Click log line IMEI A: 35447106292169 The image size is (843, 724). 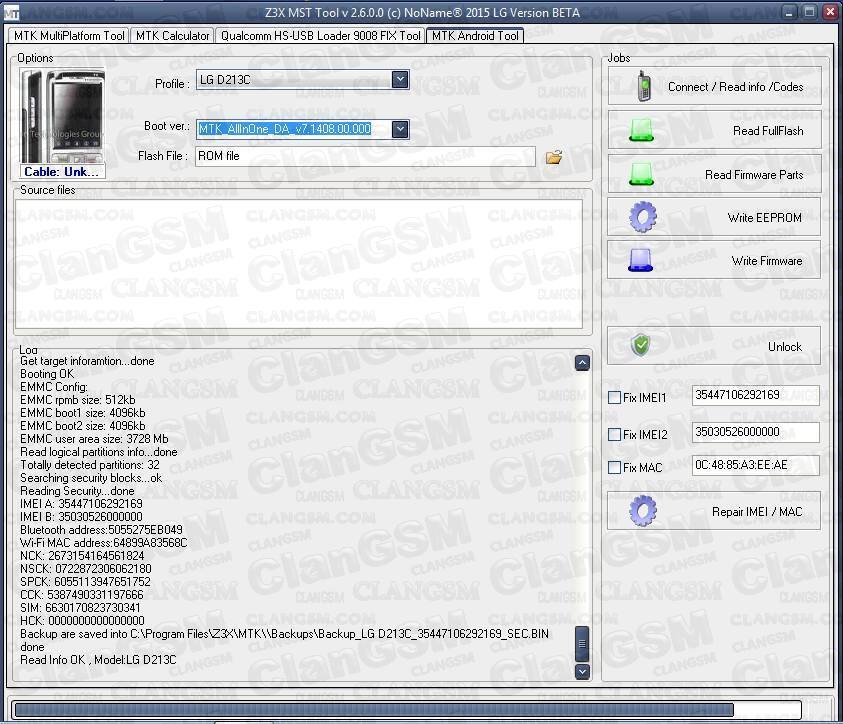(81, 504)
